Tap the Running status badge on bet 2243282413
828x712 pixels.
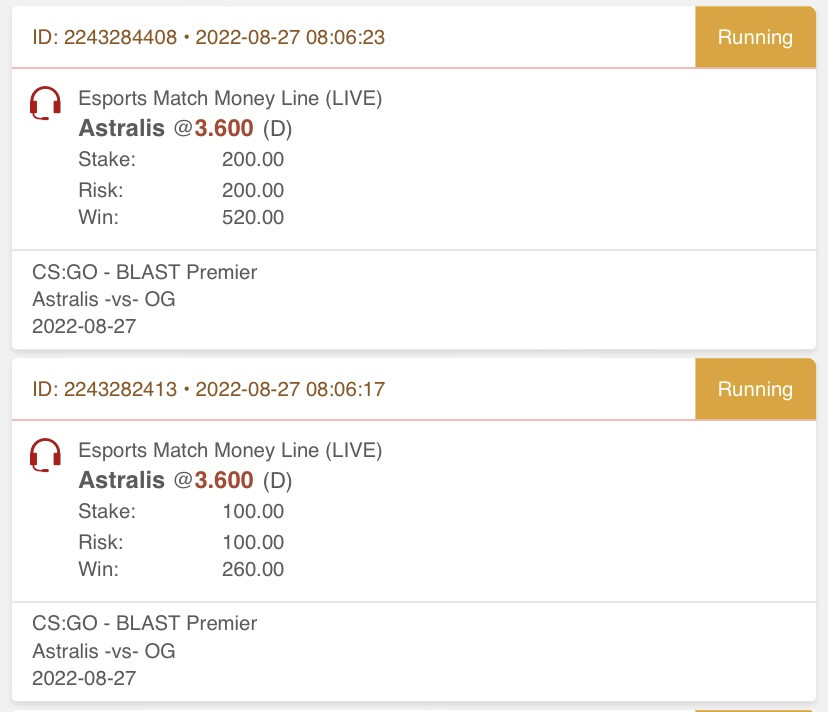click(x=755, y=389)
